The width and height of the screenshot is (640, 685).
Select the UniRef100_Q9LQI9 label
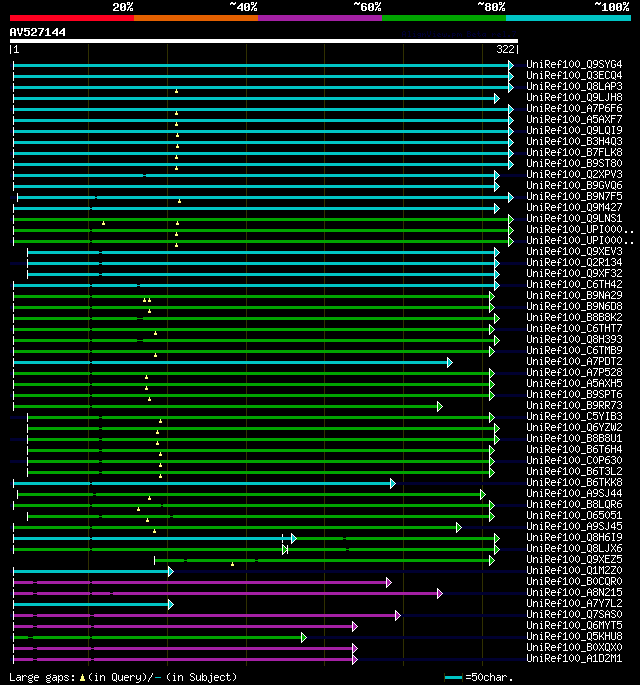click(x=574, y=130)
